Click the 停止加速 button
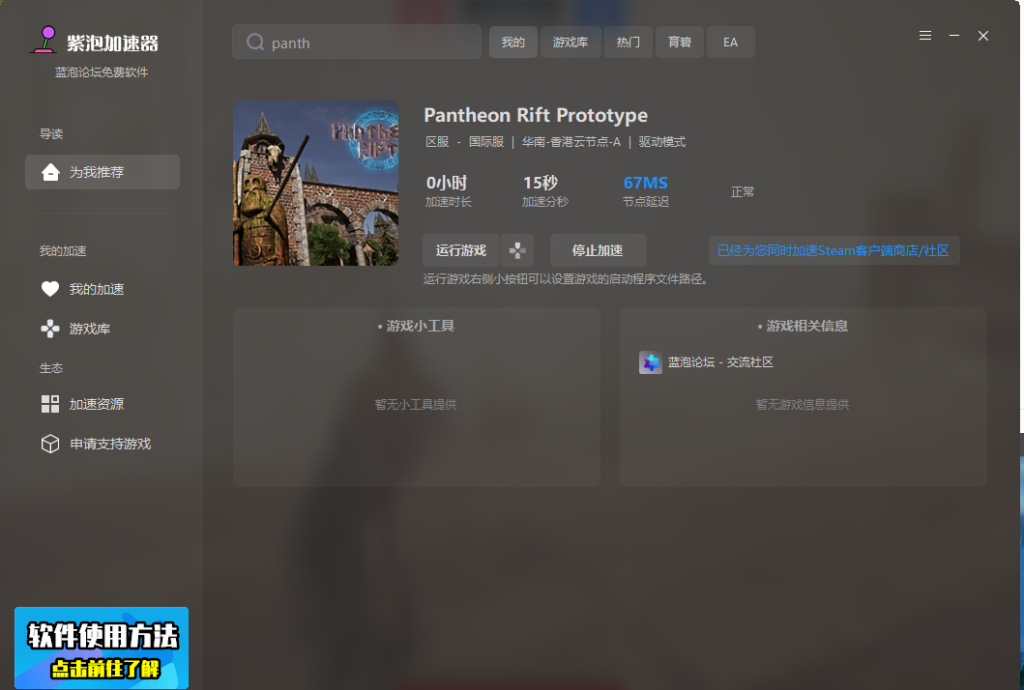1024x690 pixels. click(x=598, y=250)
